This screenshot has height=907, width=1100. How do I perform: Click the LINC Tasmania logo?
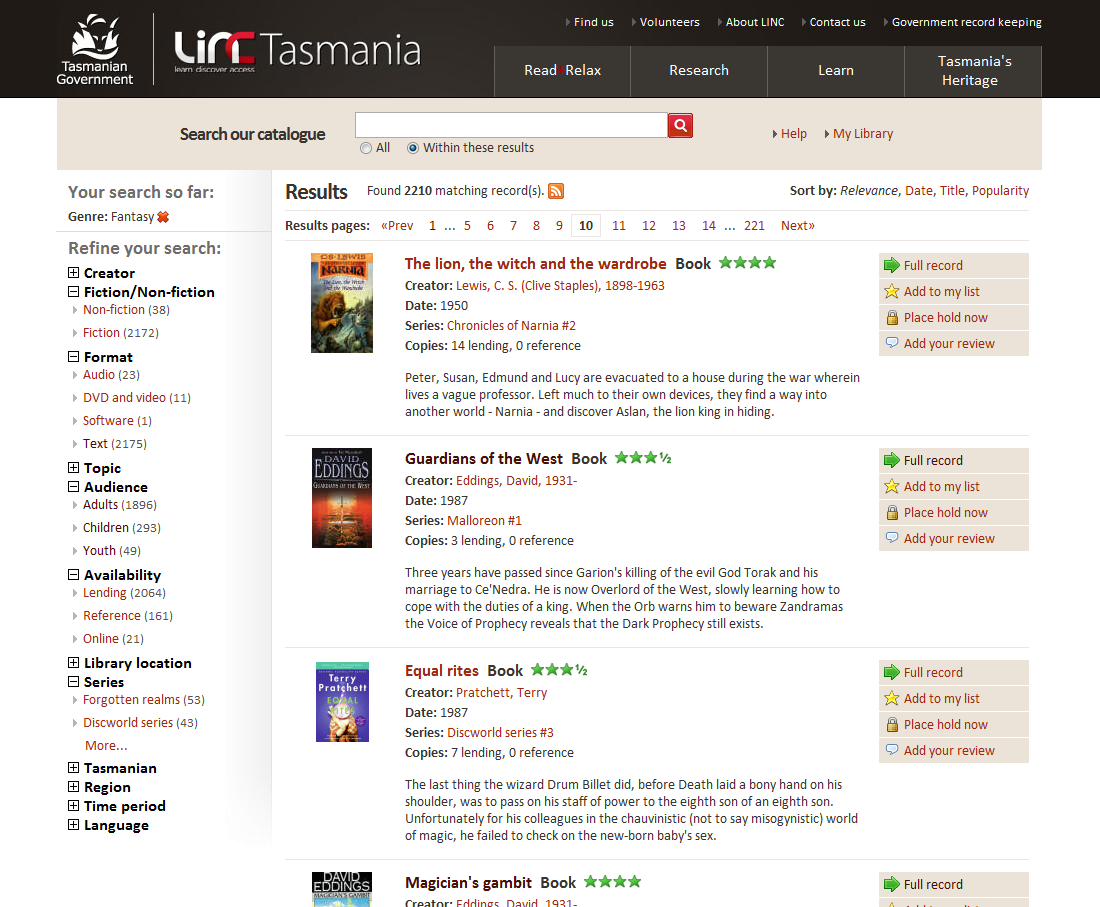(297, 51)
